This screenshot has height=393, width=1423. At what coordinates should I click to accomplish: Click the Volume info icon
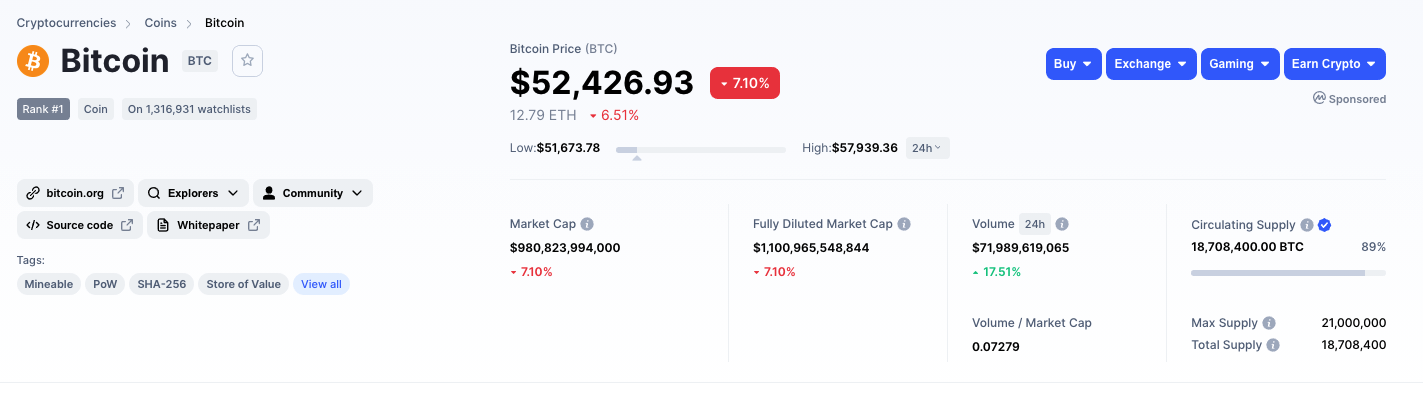[x=1062, y=224]
